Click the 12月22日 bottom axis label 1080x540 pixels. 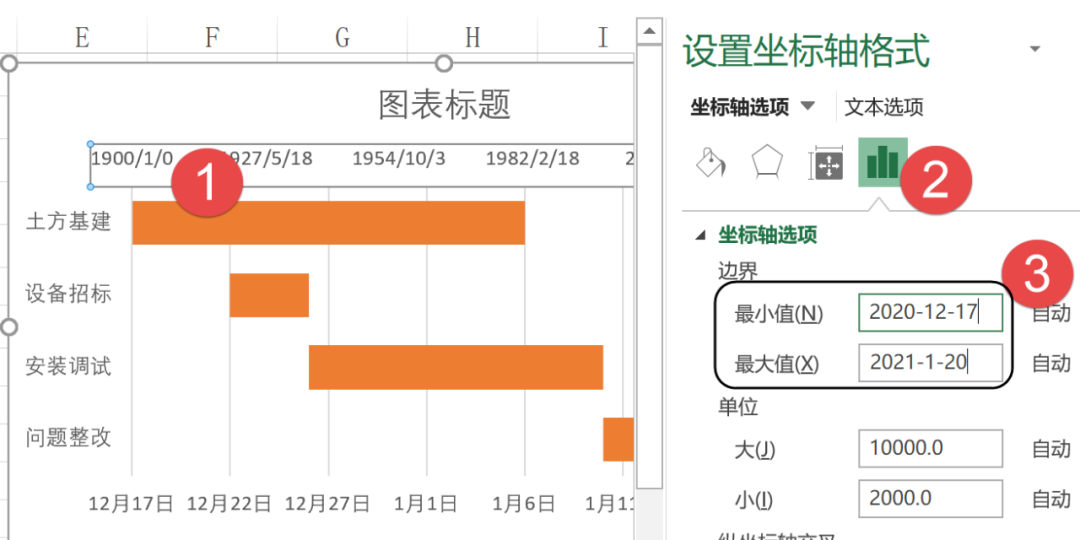click(x=230, y=504)
